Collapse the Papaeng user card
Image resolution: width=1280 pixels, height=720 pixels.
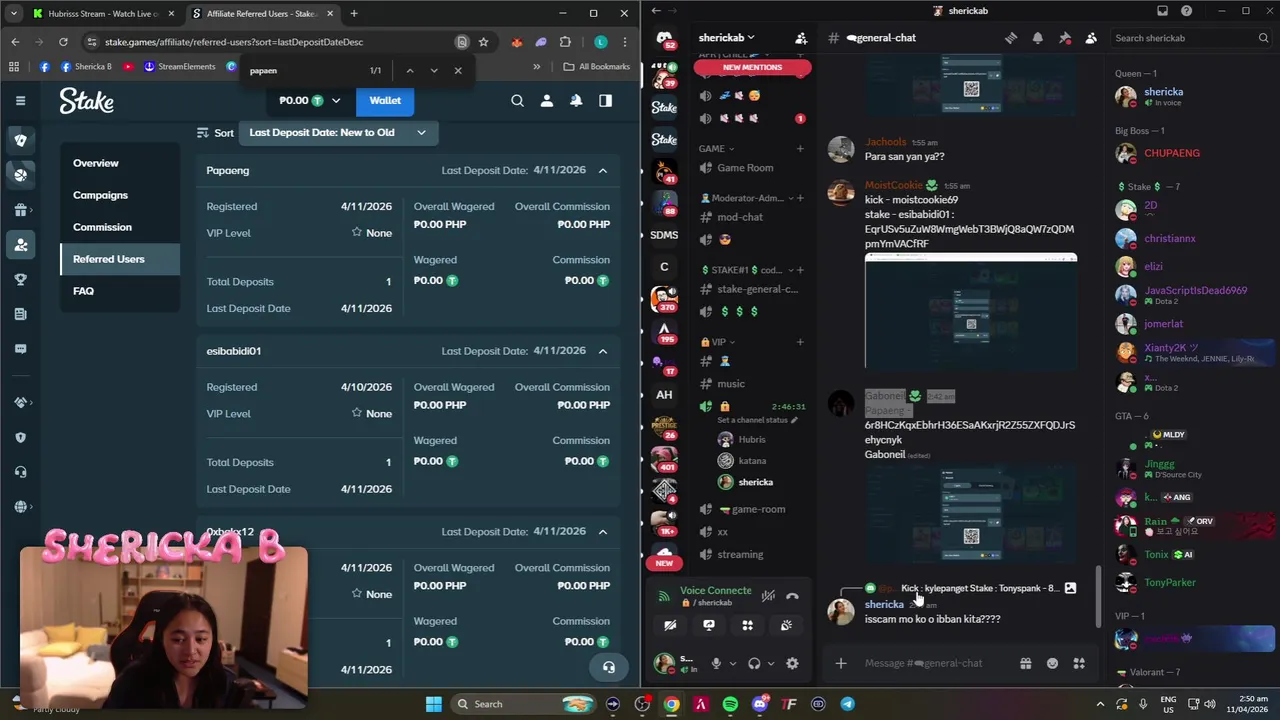coord(603,171)
